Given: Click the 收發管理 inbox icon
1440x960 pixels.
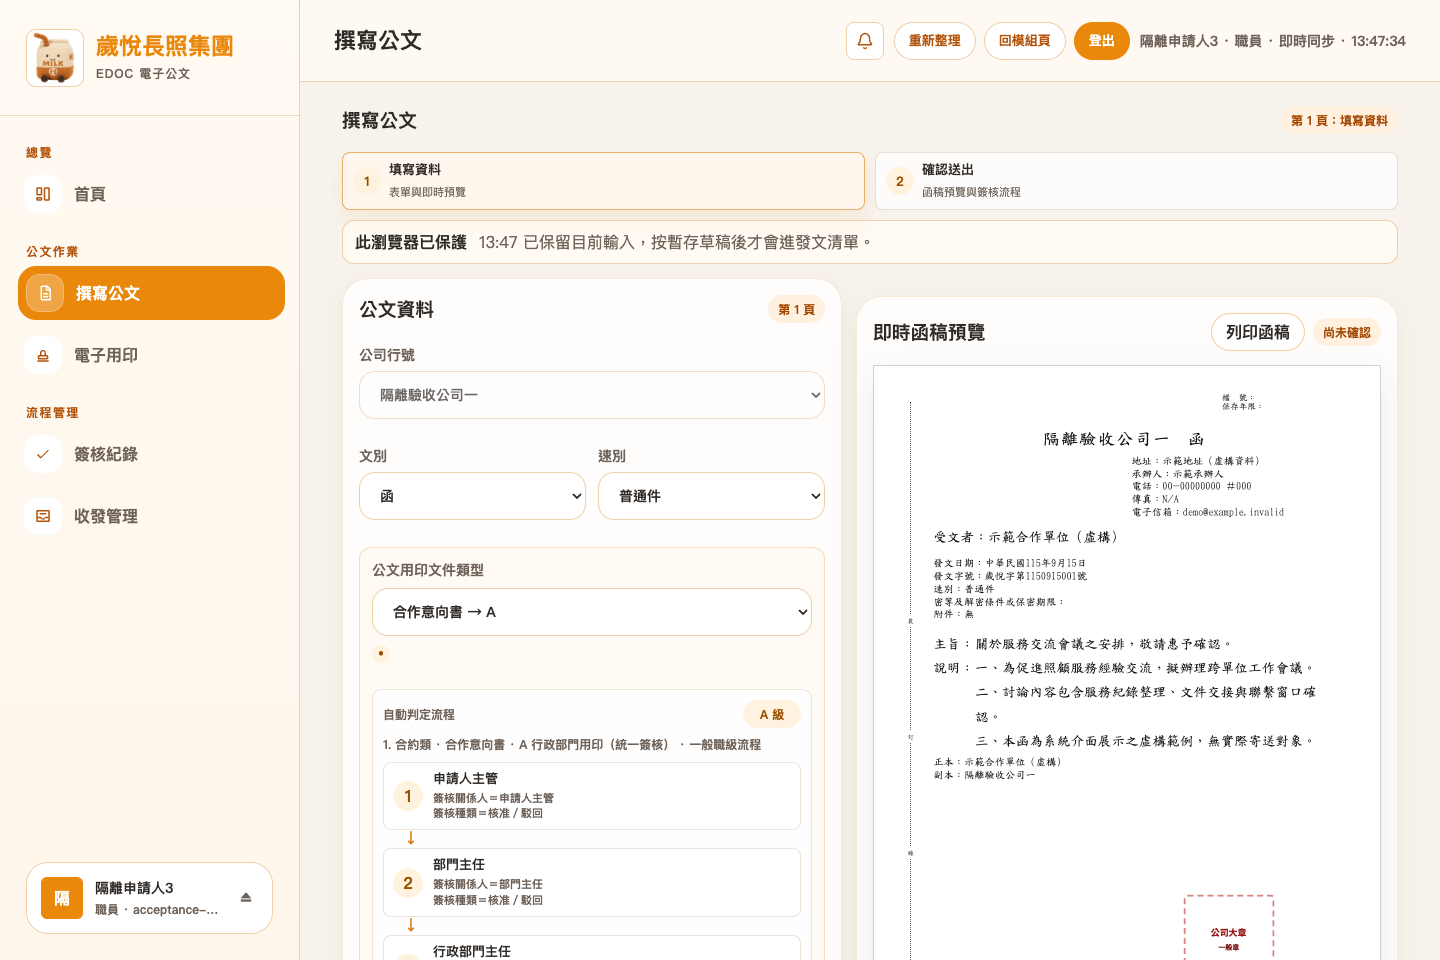Looking at the screenshot, I should tap(43, 516).
